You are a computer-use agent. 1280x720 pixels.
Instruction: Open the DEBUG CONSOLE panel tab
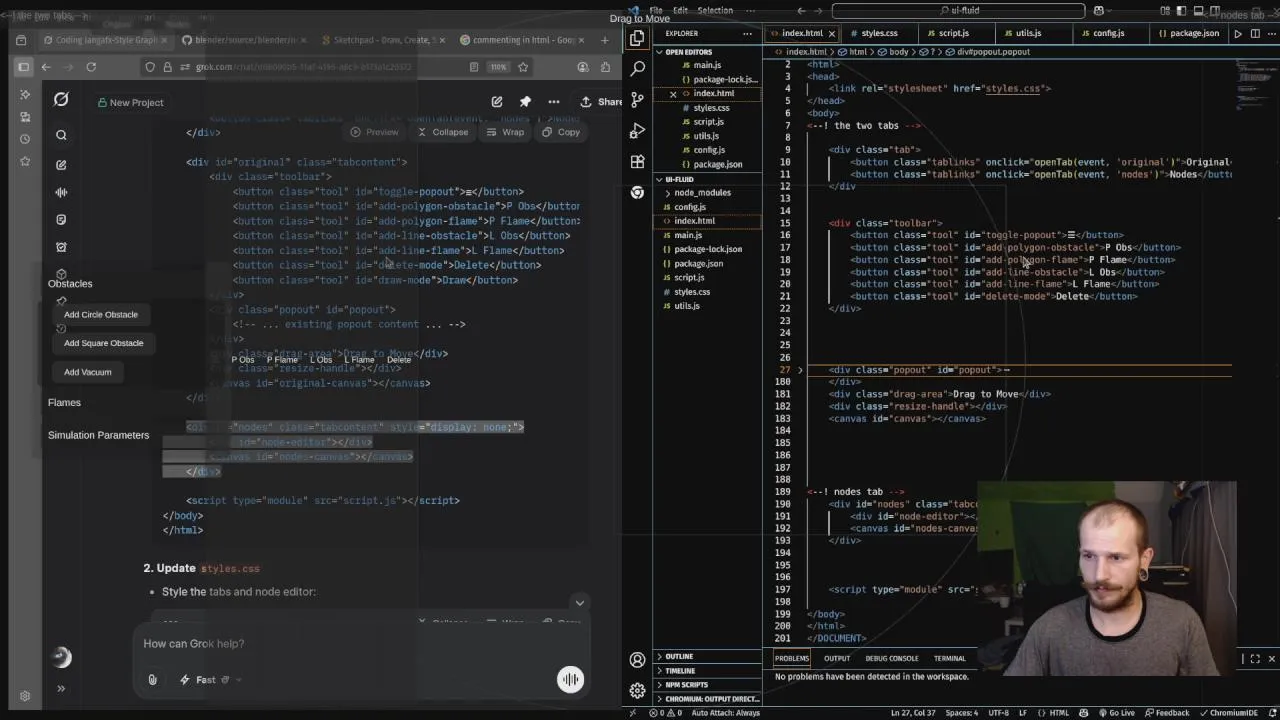coord(891,658)
